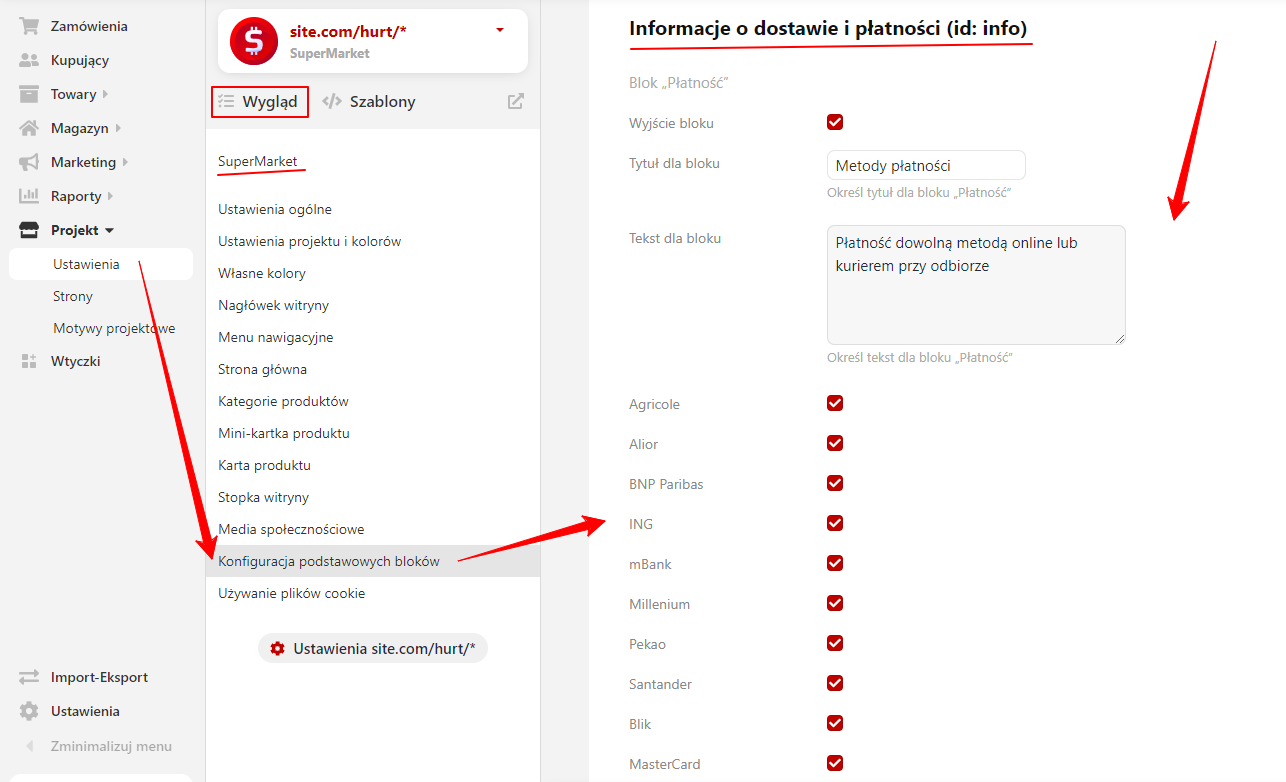Open Własne kolory section

pos(262,273)
